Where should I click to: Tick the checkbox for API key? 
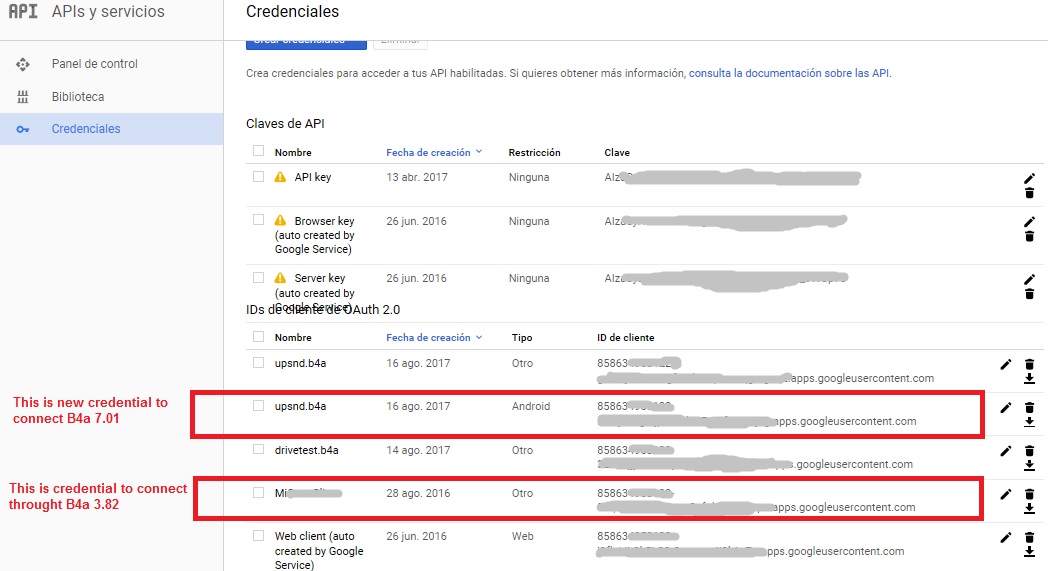[258, 177]
